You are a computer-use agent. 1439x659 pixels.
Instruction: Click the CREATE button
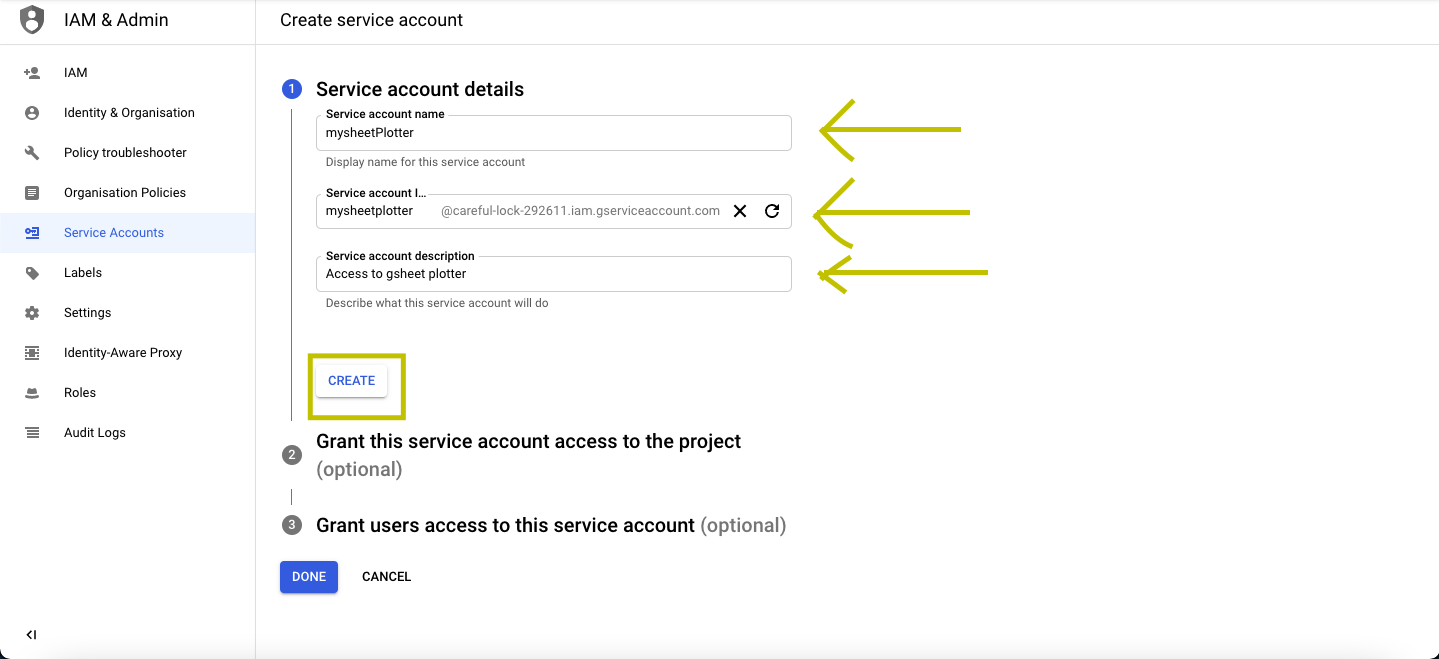tap(352, 381)
